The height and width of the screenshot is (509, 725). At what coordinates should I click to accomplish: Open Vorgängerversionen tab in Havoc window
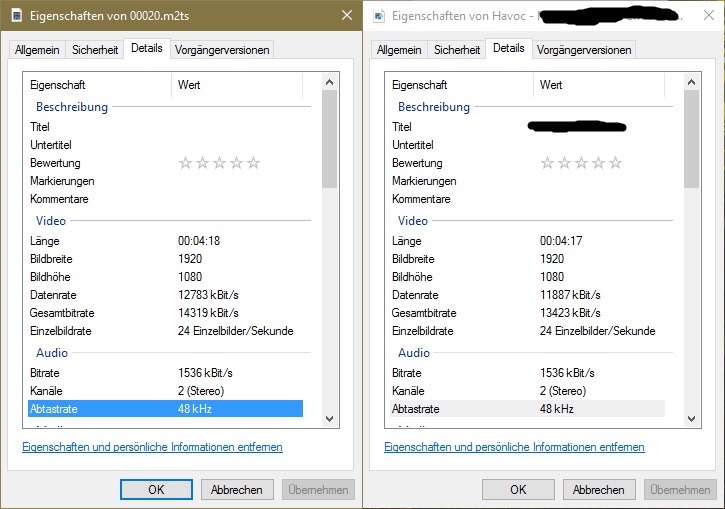(x=584, y=50)
